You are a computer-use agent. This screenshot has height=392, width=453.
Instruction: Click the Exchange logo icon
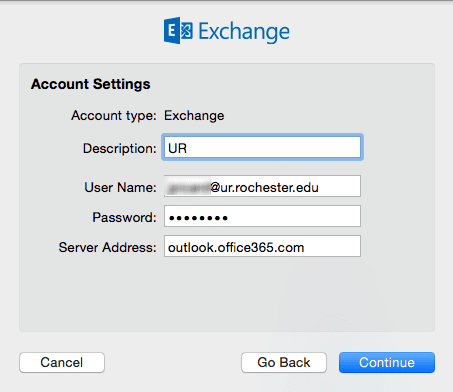coord(178,31)
